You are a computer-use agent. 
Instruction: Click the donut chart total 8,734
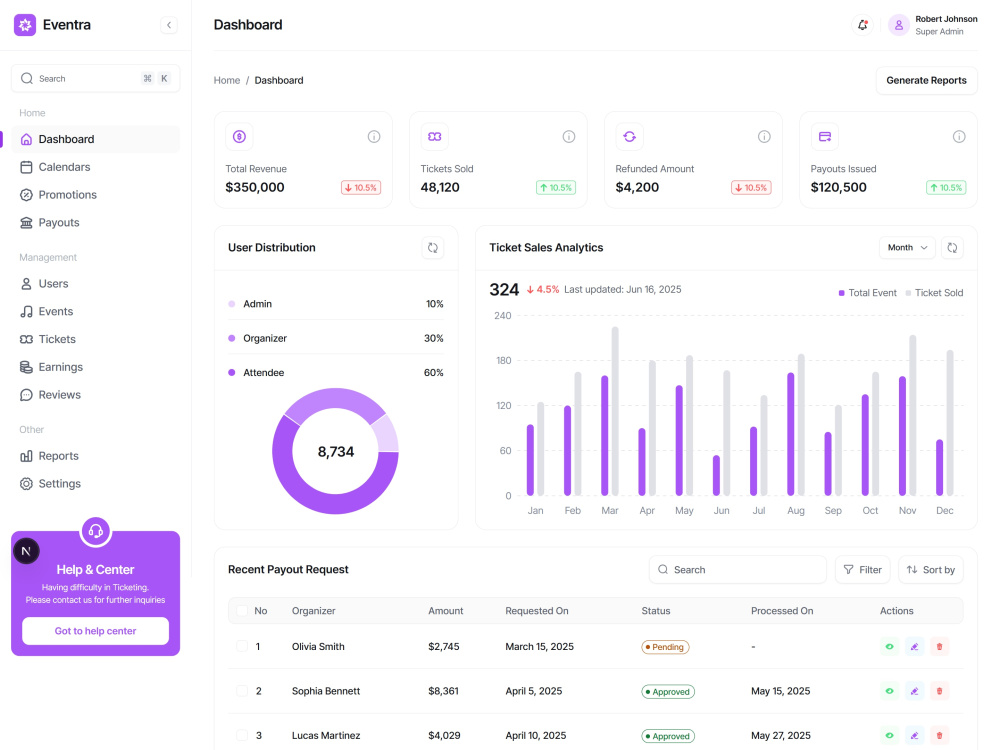[335, 452]
